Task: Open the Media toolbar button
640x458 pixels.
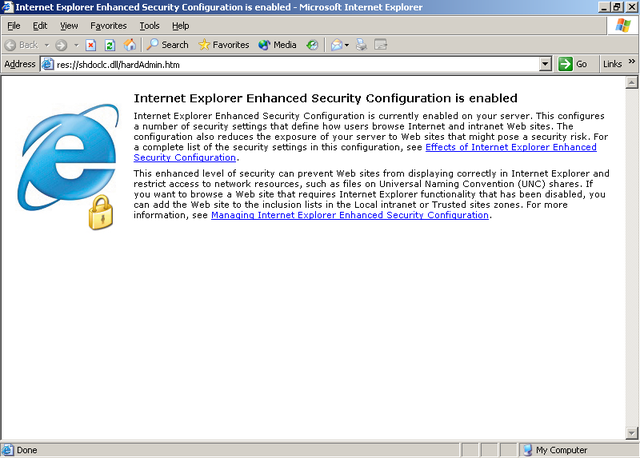Action: [x=278, y=45]
